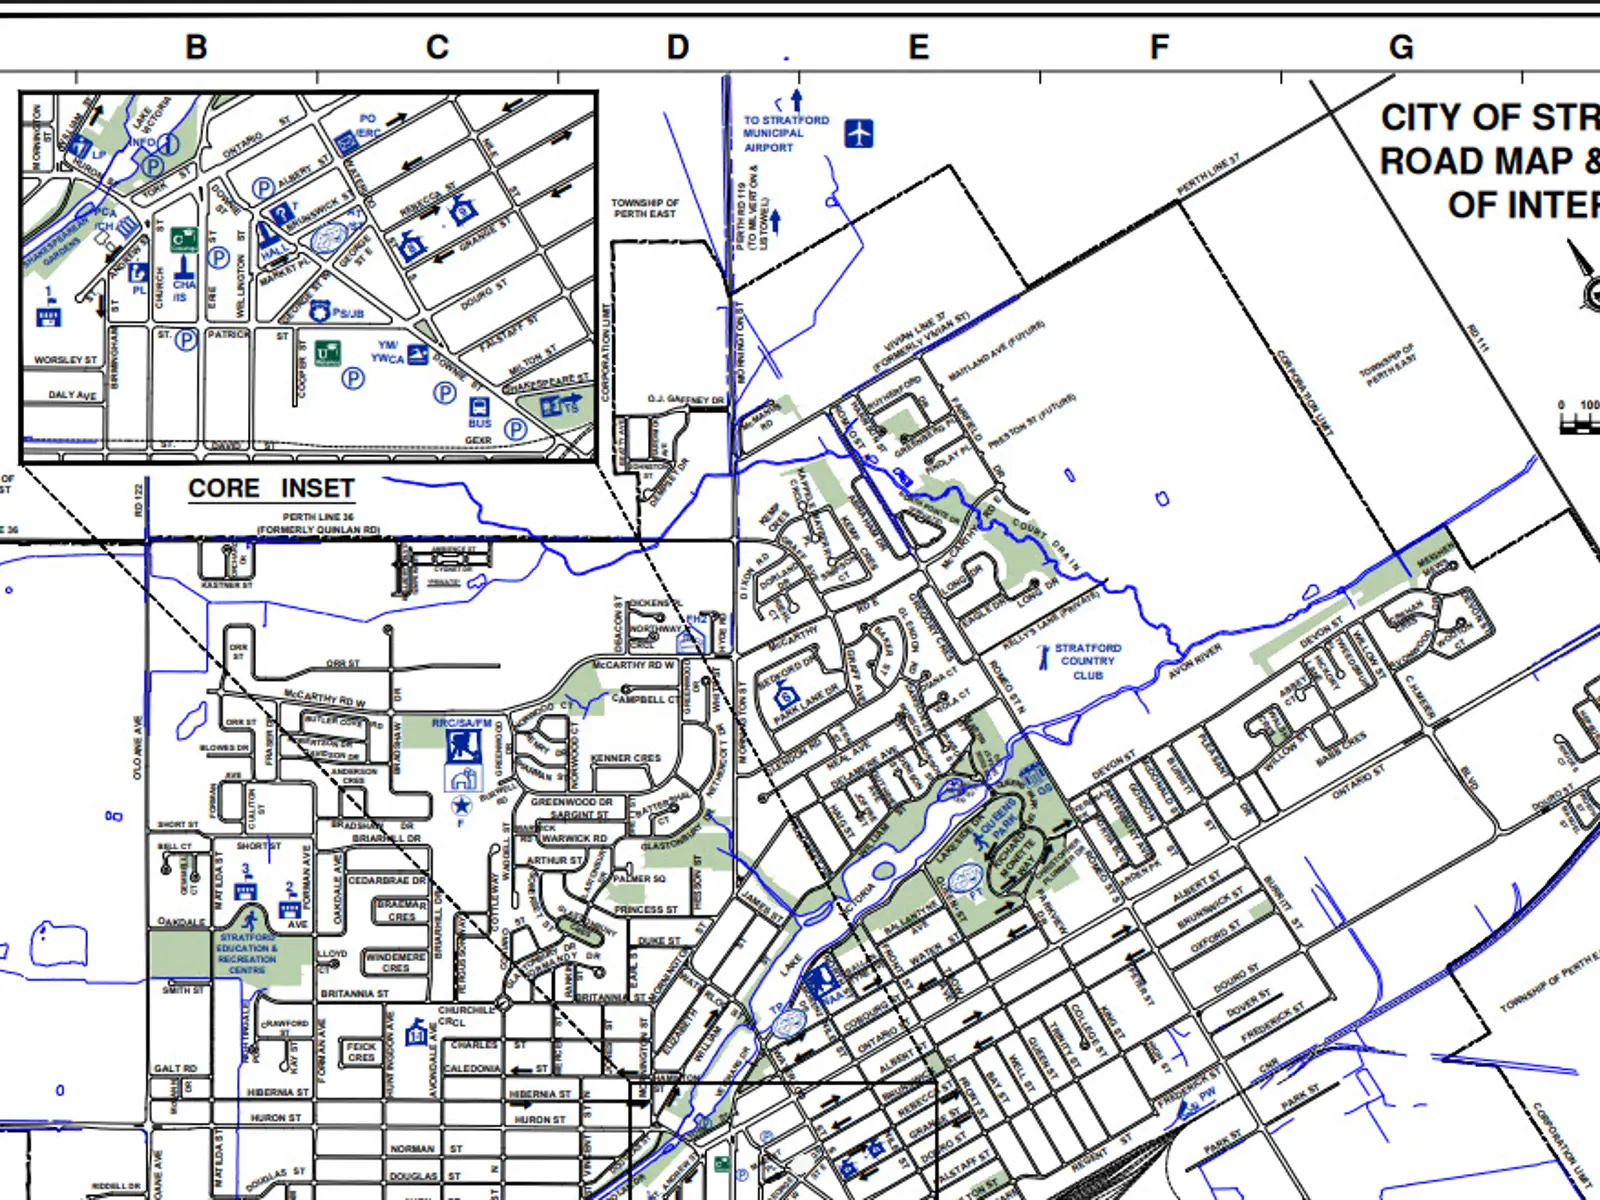Select grid column letter D
This screenshot has width=1600, height=1200.
(678, 47)
